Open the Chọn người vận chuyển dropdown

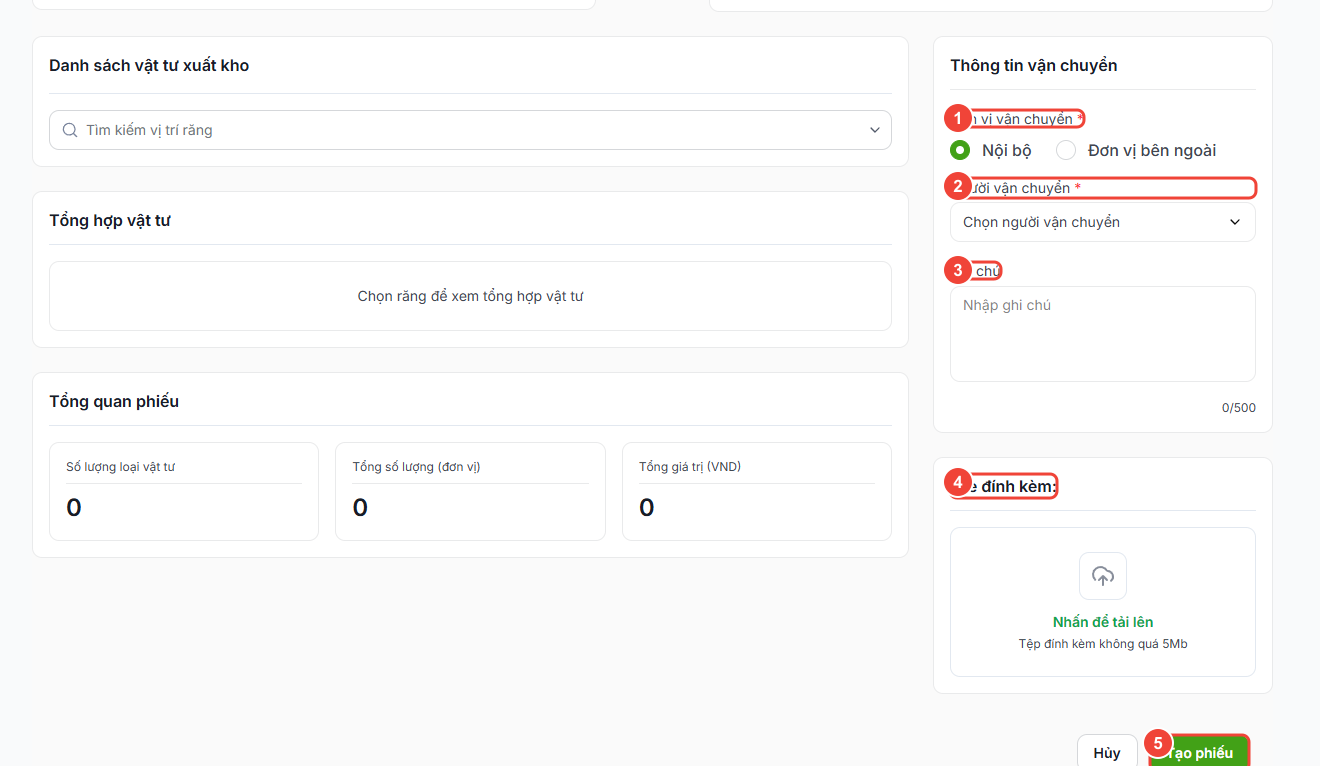(1102, 222)
